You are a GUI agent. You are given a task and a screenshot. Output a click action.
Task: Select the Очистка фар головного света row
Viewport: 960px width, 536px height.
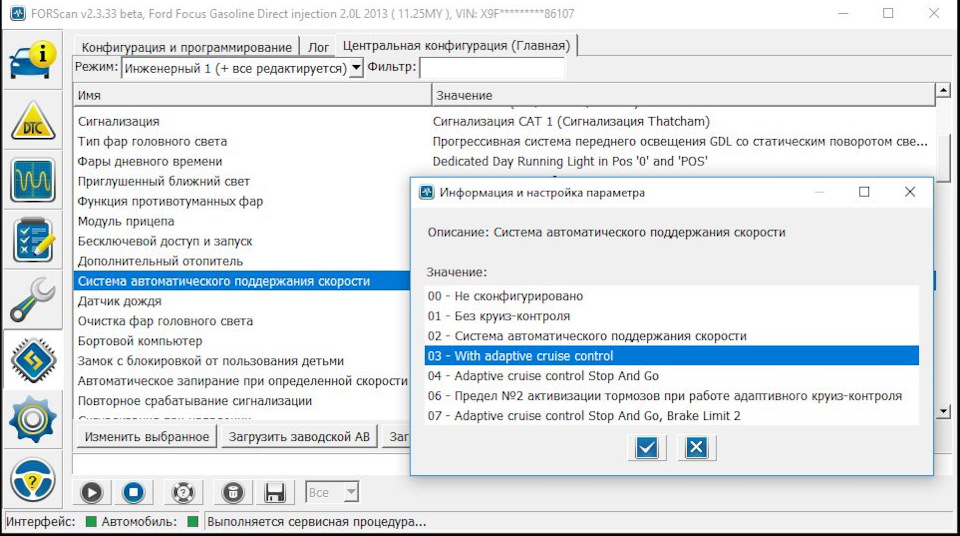point(242,321)
